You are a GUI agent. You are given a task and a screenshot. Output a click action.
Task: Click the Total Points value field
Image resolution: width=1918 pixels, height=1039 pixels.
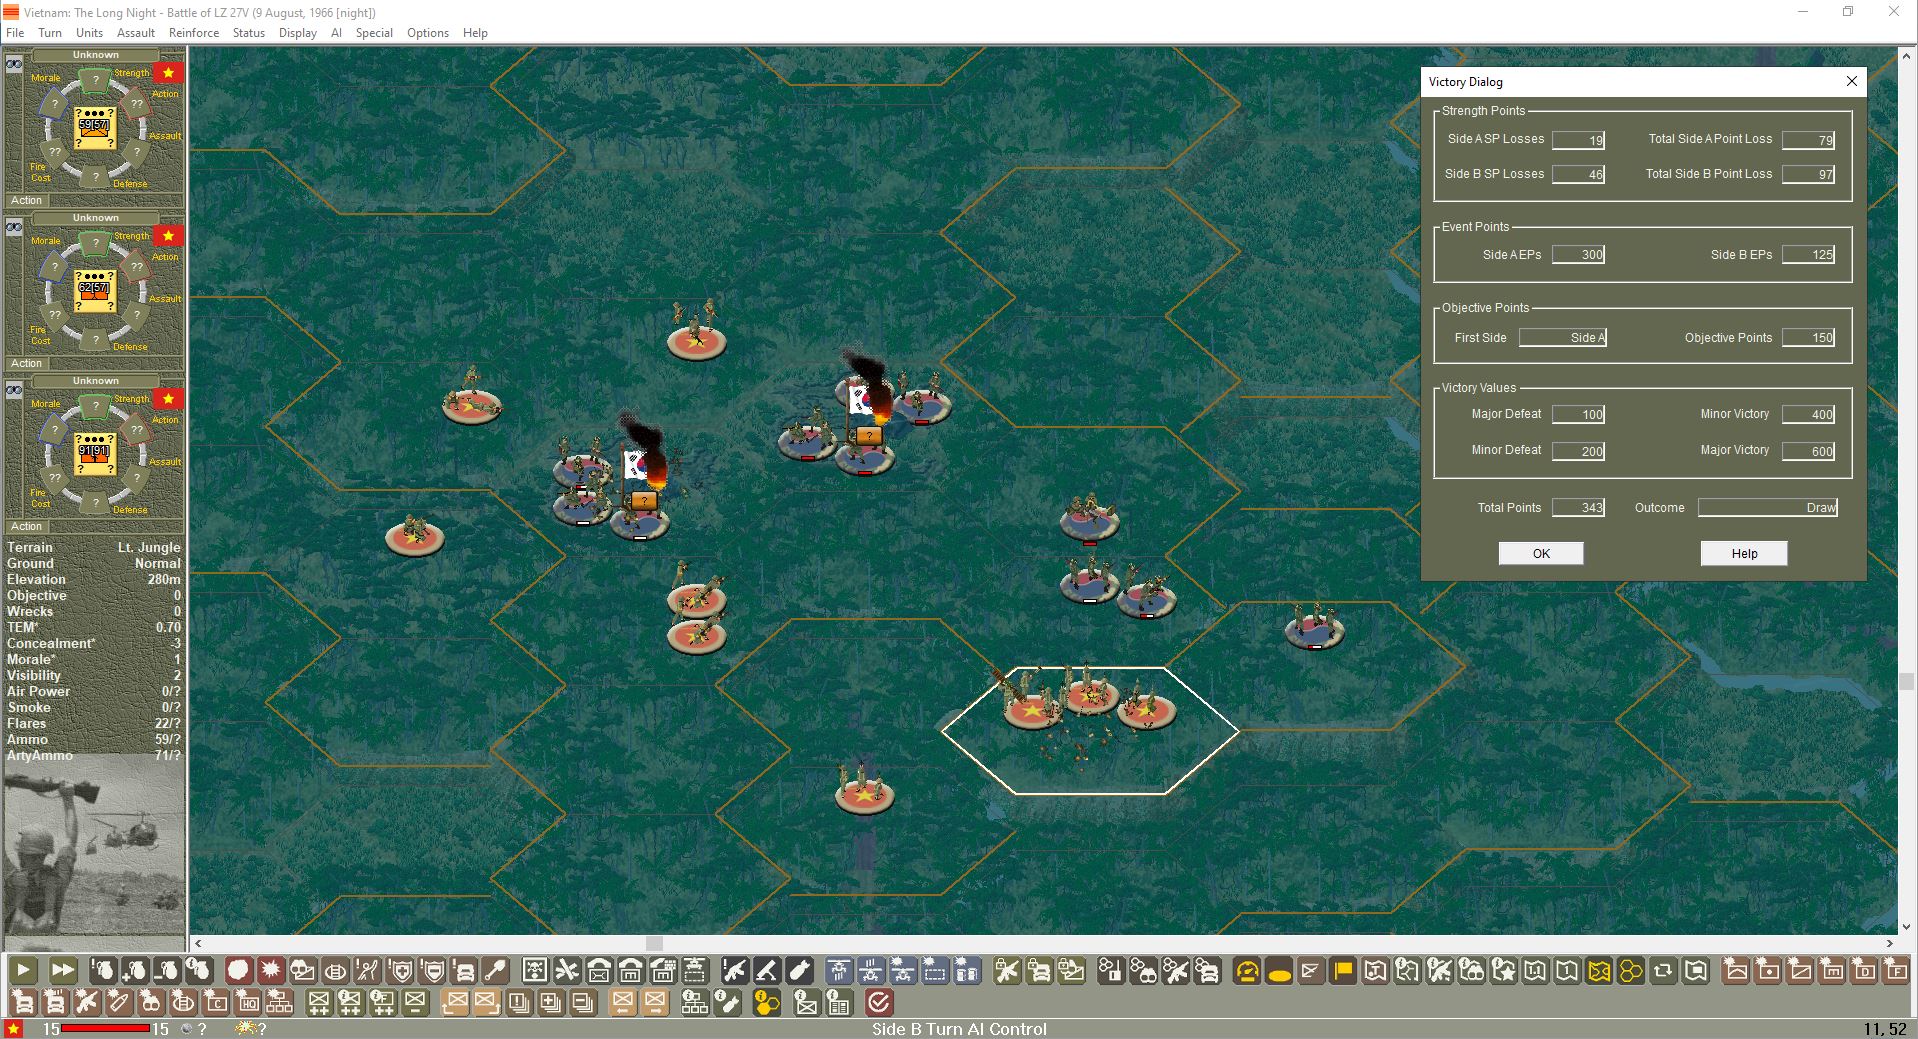click(1578, 508)
